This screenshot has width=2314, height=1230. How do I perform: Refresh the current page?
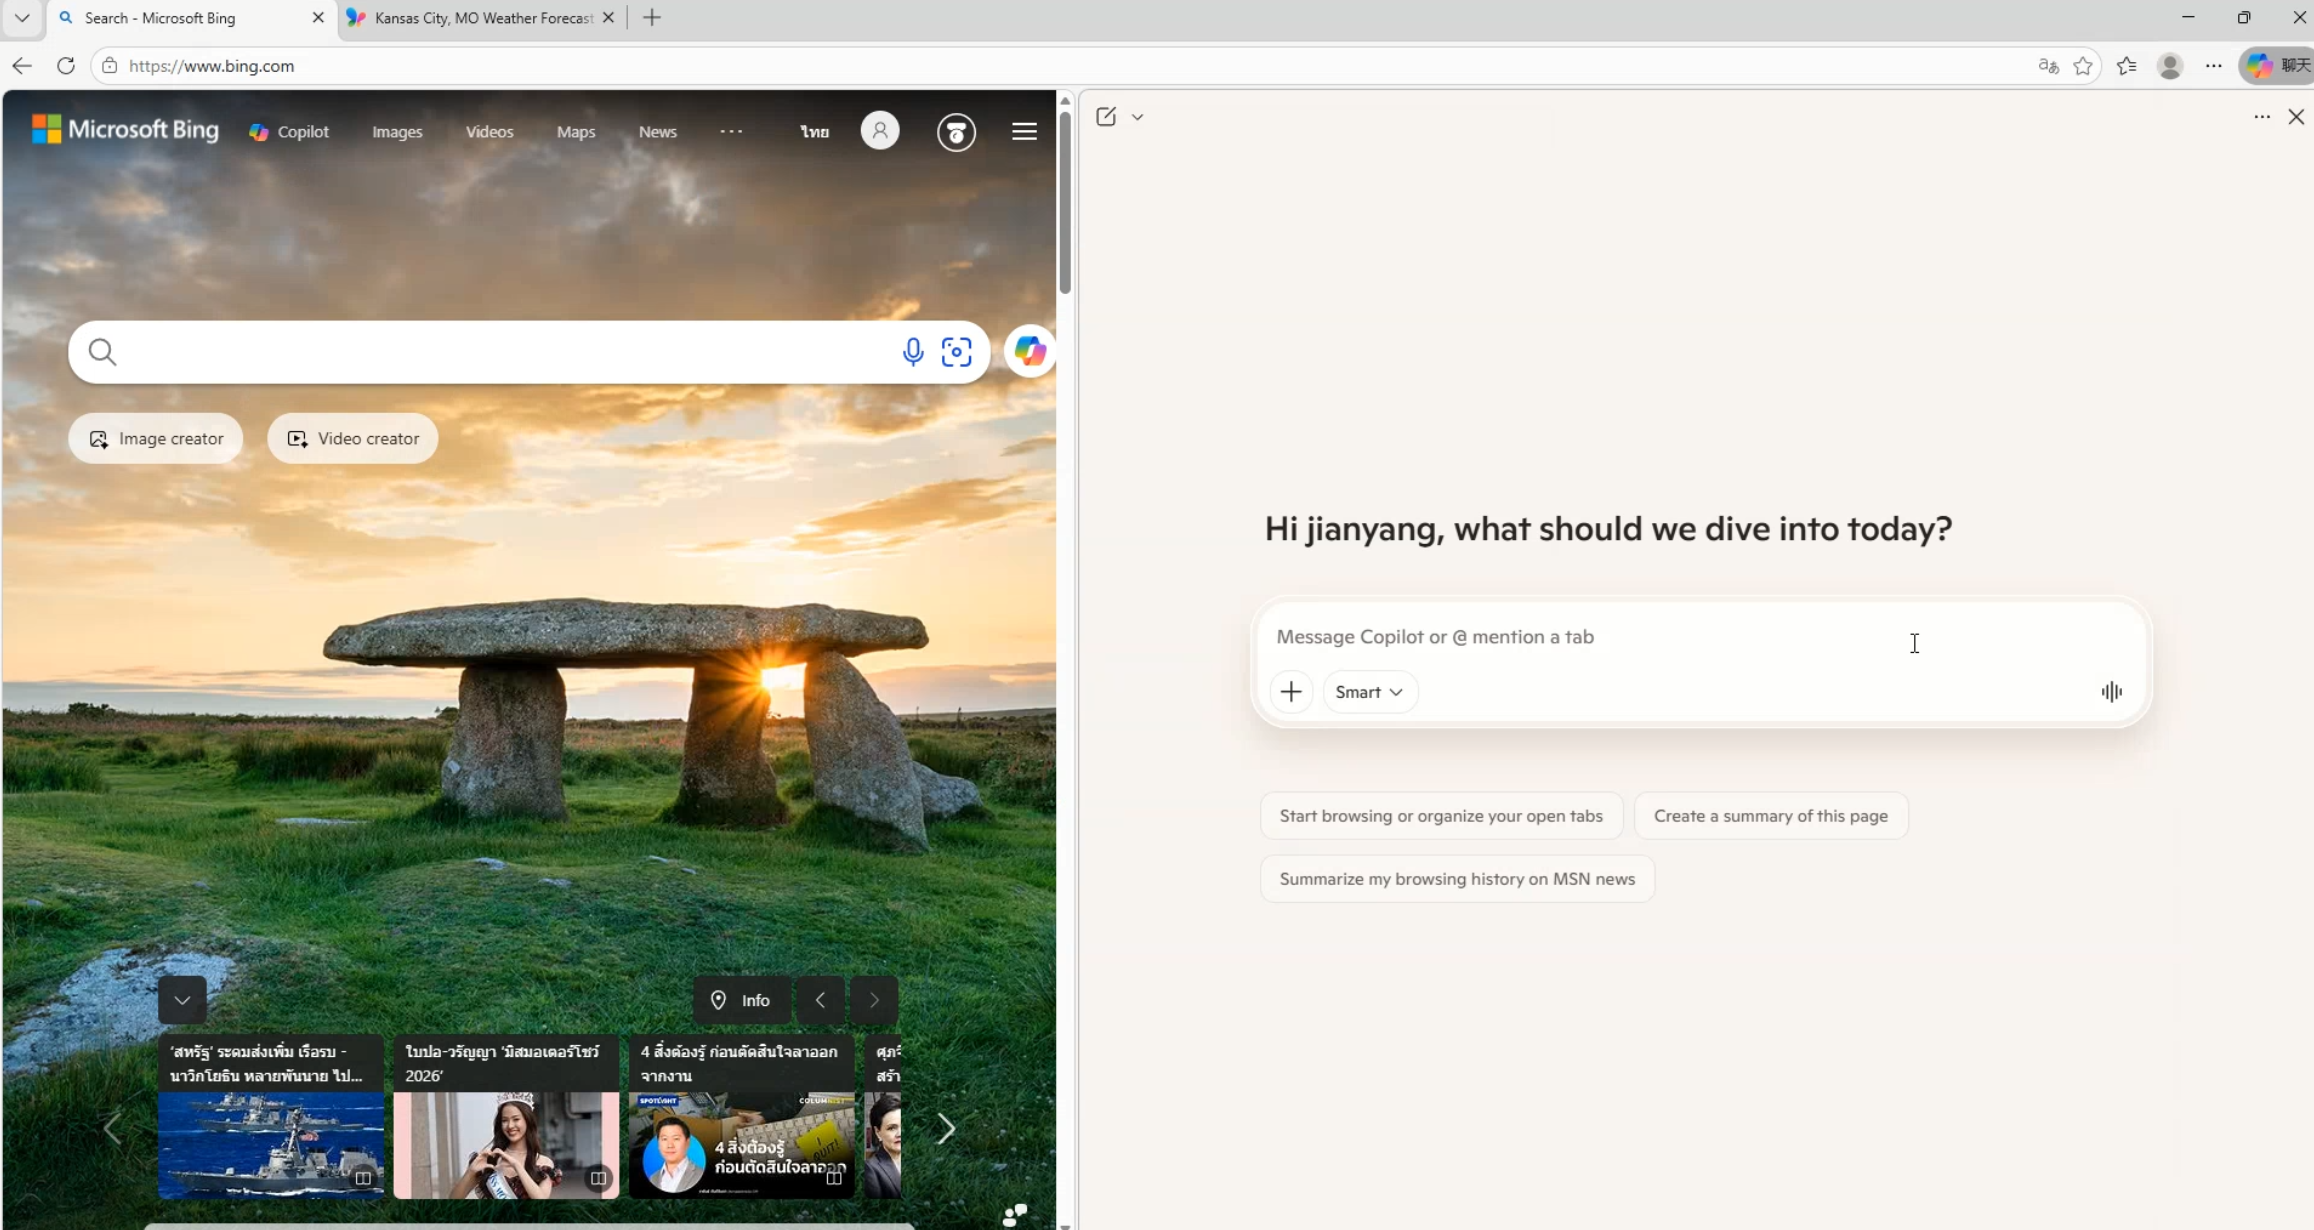(66, 66)
